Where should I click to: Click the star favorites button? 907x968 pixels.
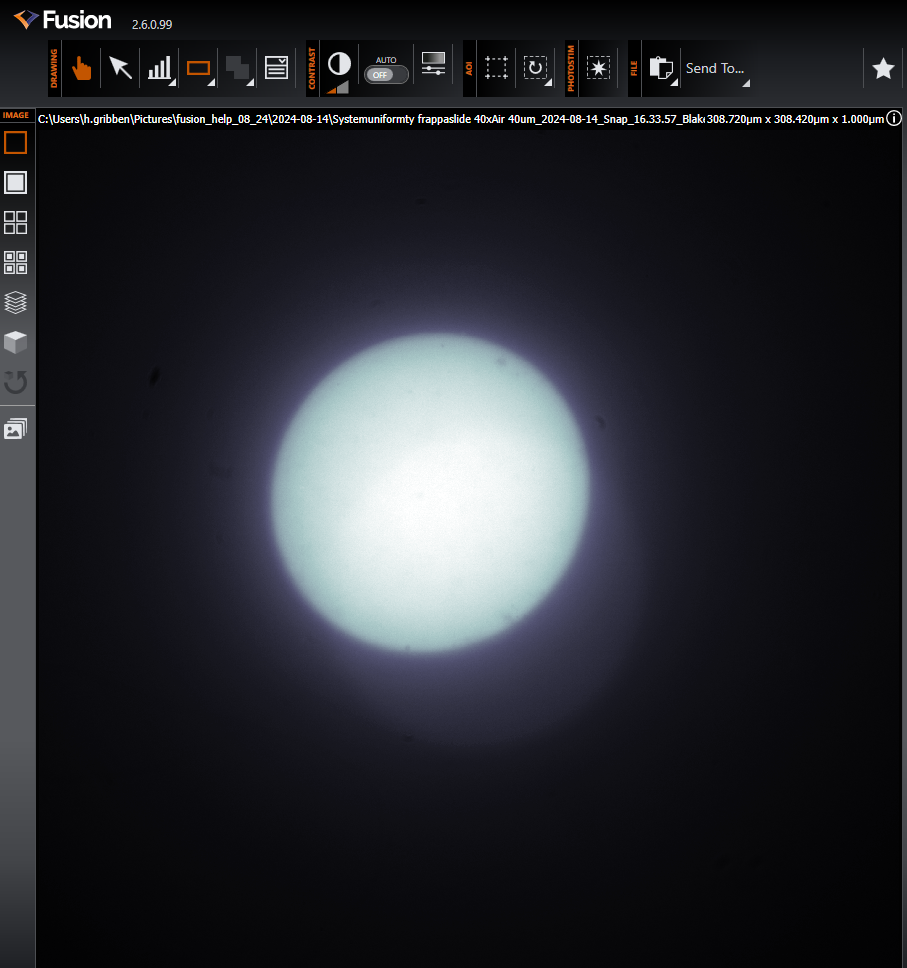pos(883,68)
